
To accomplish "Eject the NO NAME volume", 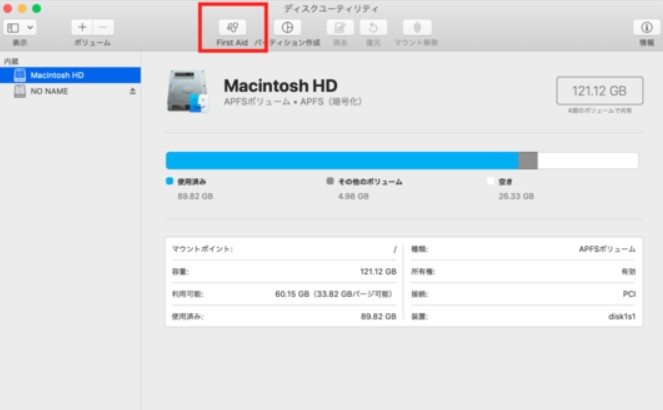I will (132, 91).
